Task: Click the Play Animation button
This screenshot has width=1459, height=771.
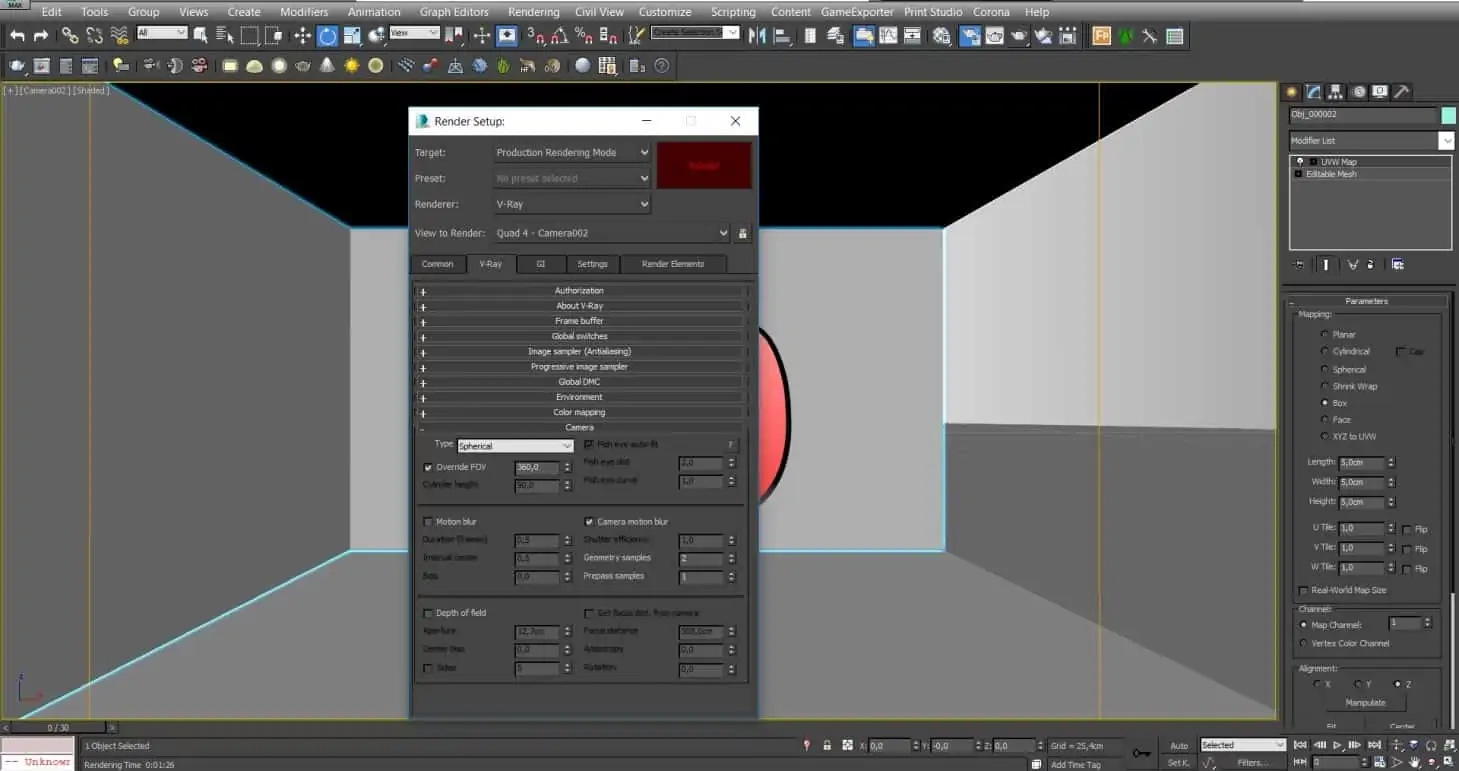Action: point(1337,745)
